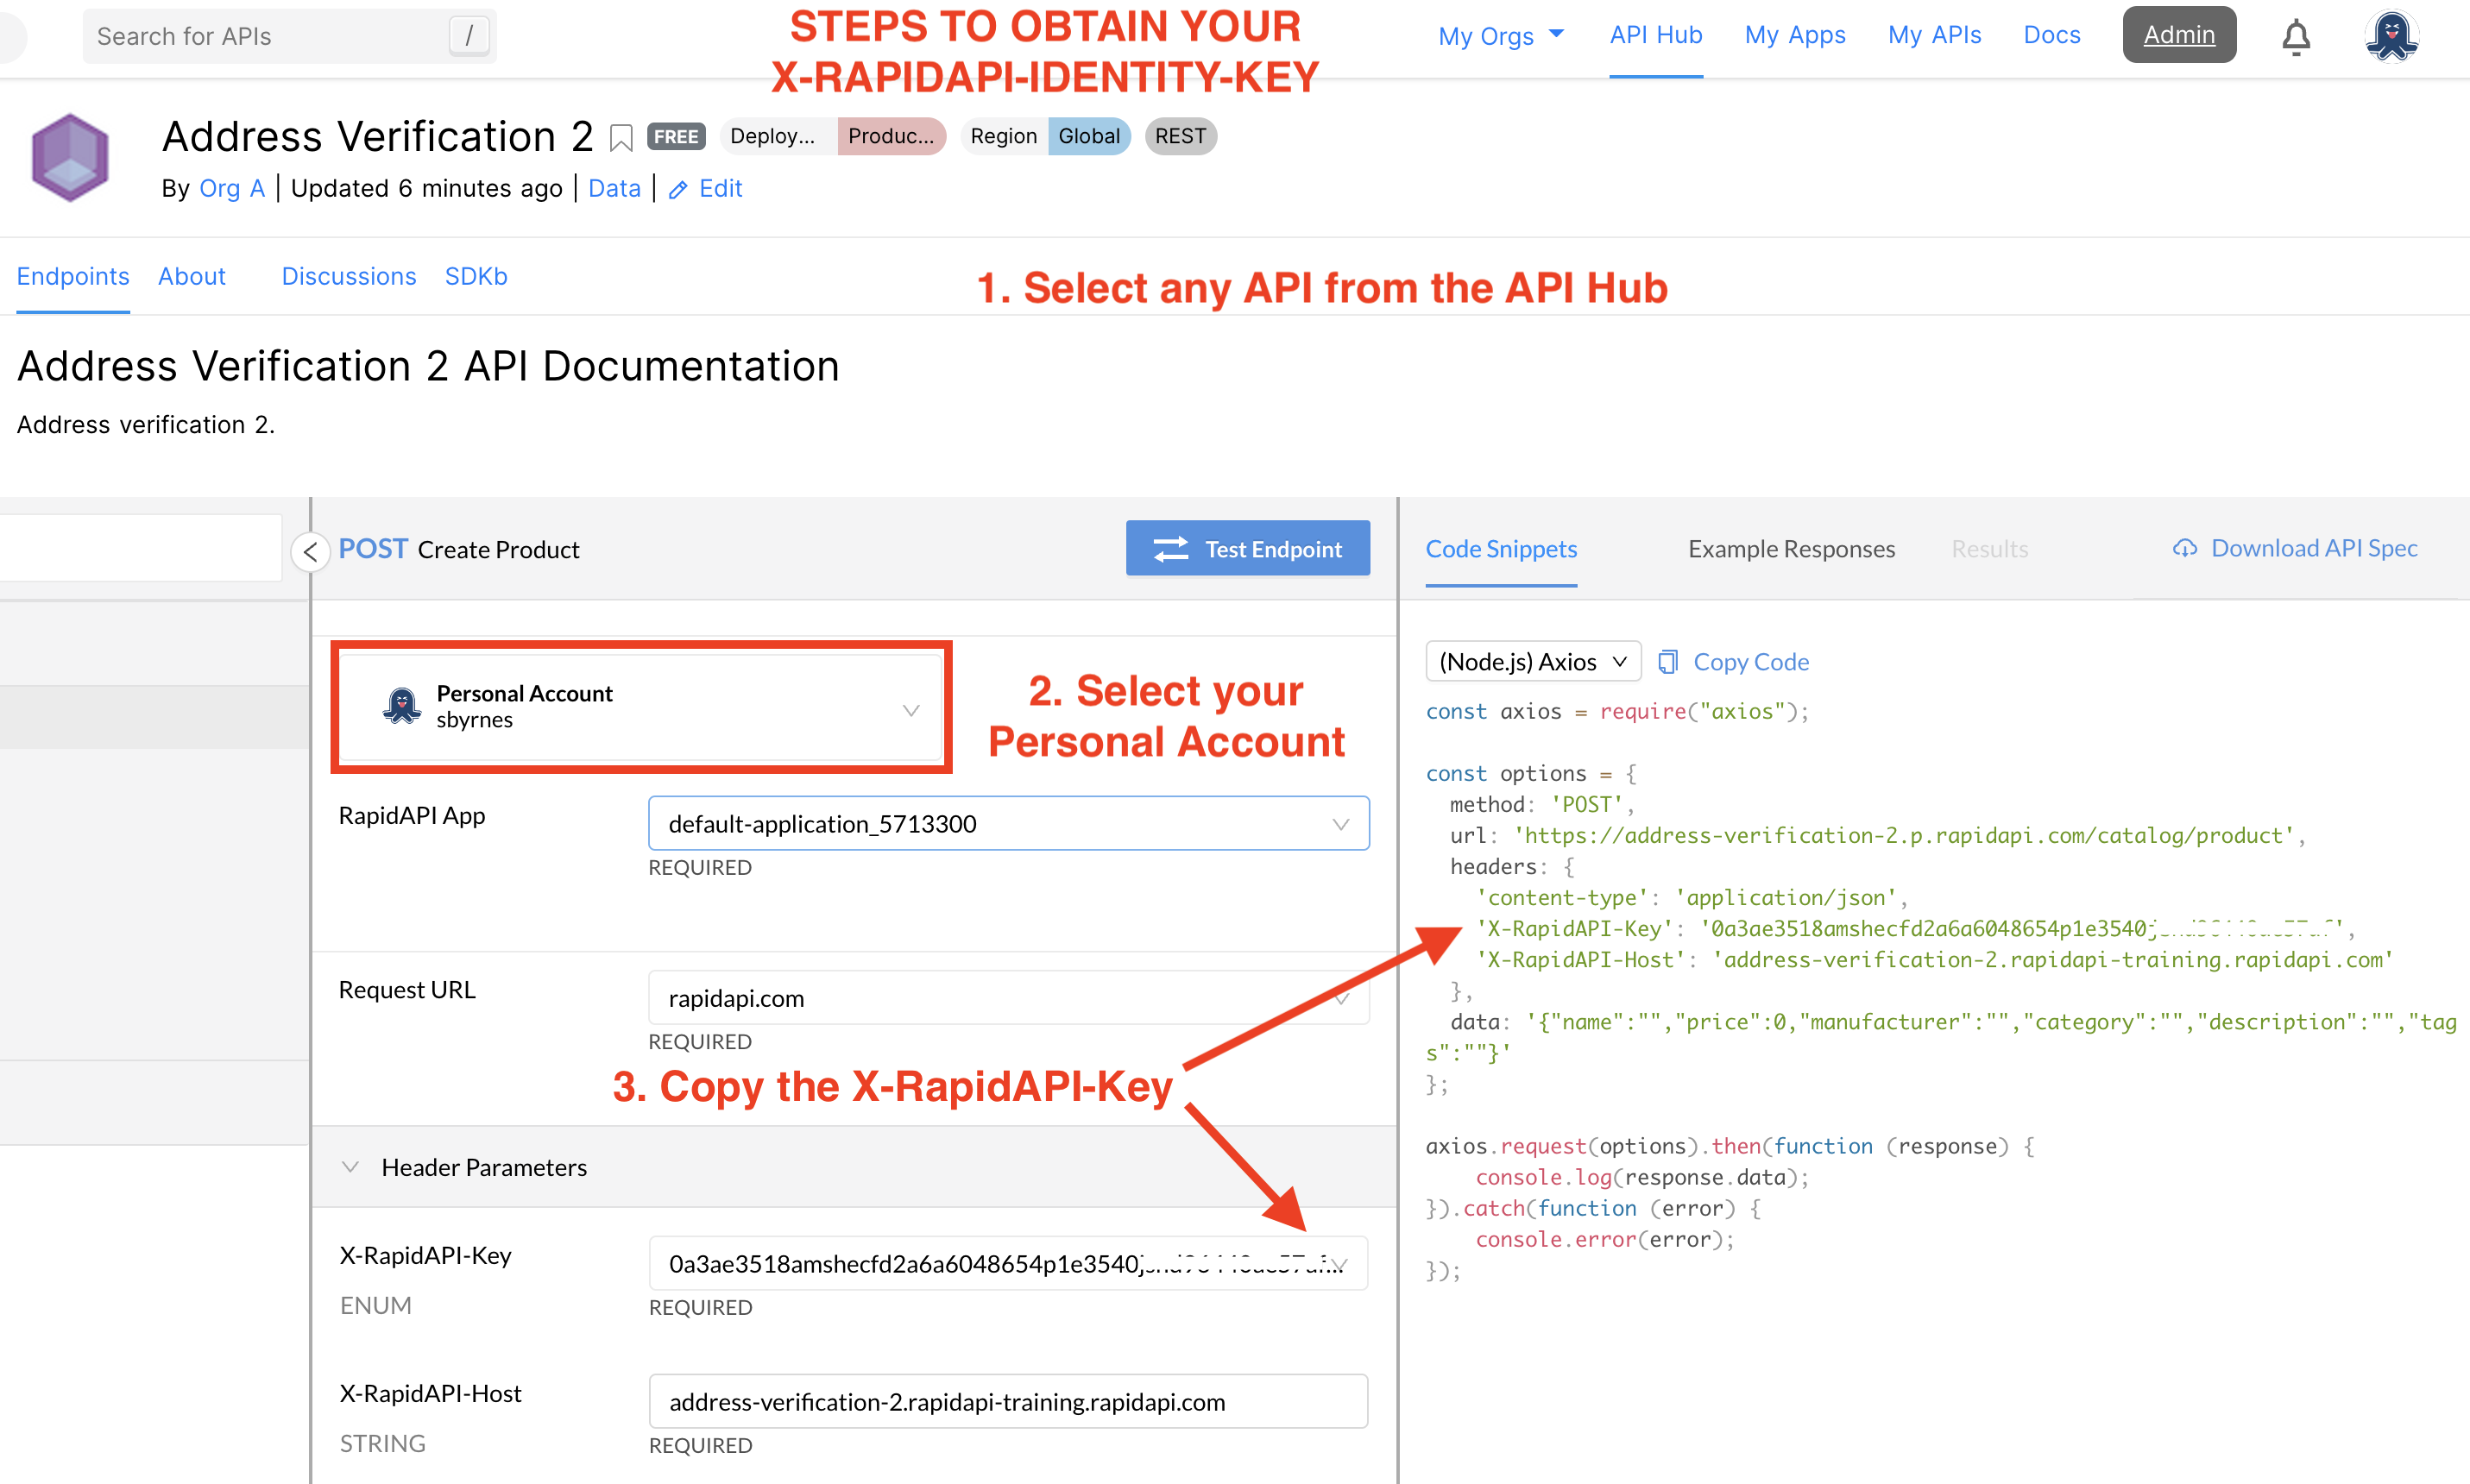The image size is (2470, 1484).
Task: Open the Personal Account selector
Action: [641, 708]
